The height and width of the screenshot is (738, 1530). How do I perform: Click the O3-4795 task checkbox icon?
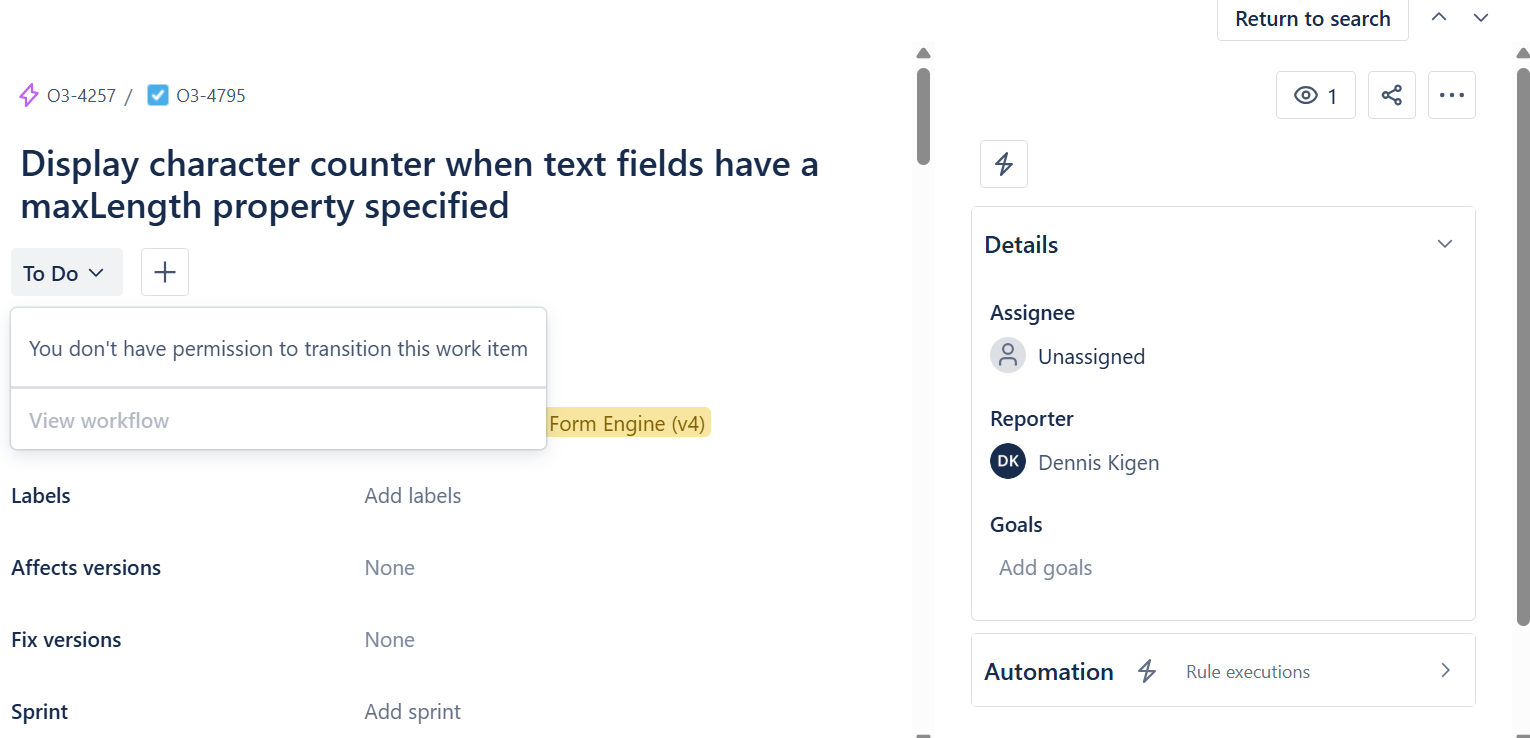coord(157,95)
